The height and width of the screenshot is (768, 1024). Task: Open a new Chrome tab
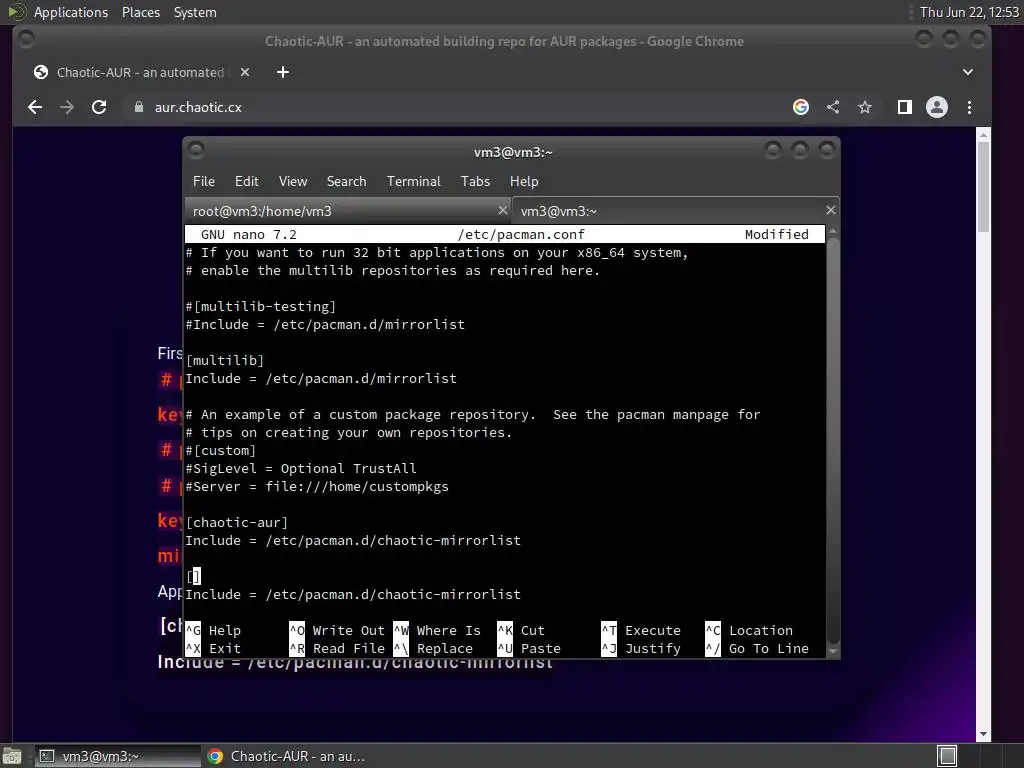(x=283, y=72)
